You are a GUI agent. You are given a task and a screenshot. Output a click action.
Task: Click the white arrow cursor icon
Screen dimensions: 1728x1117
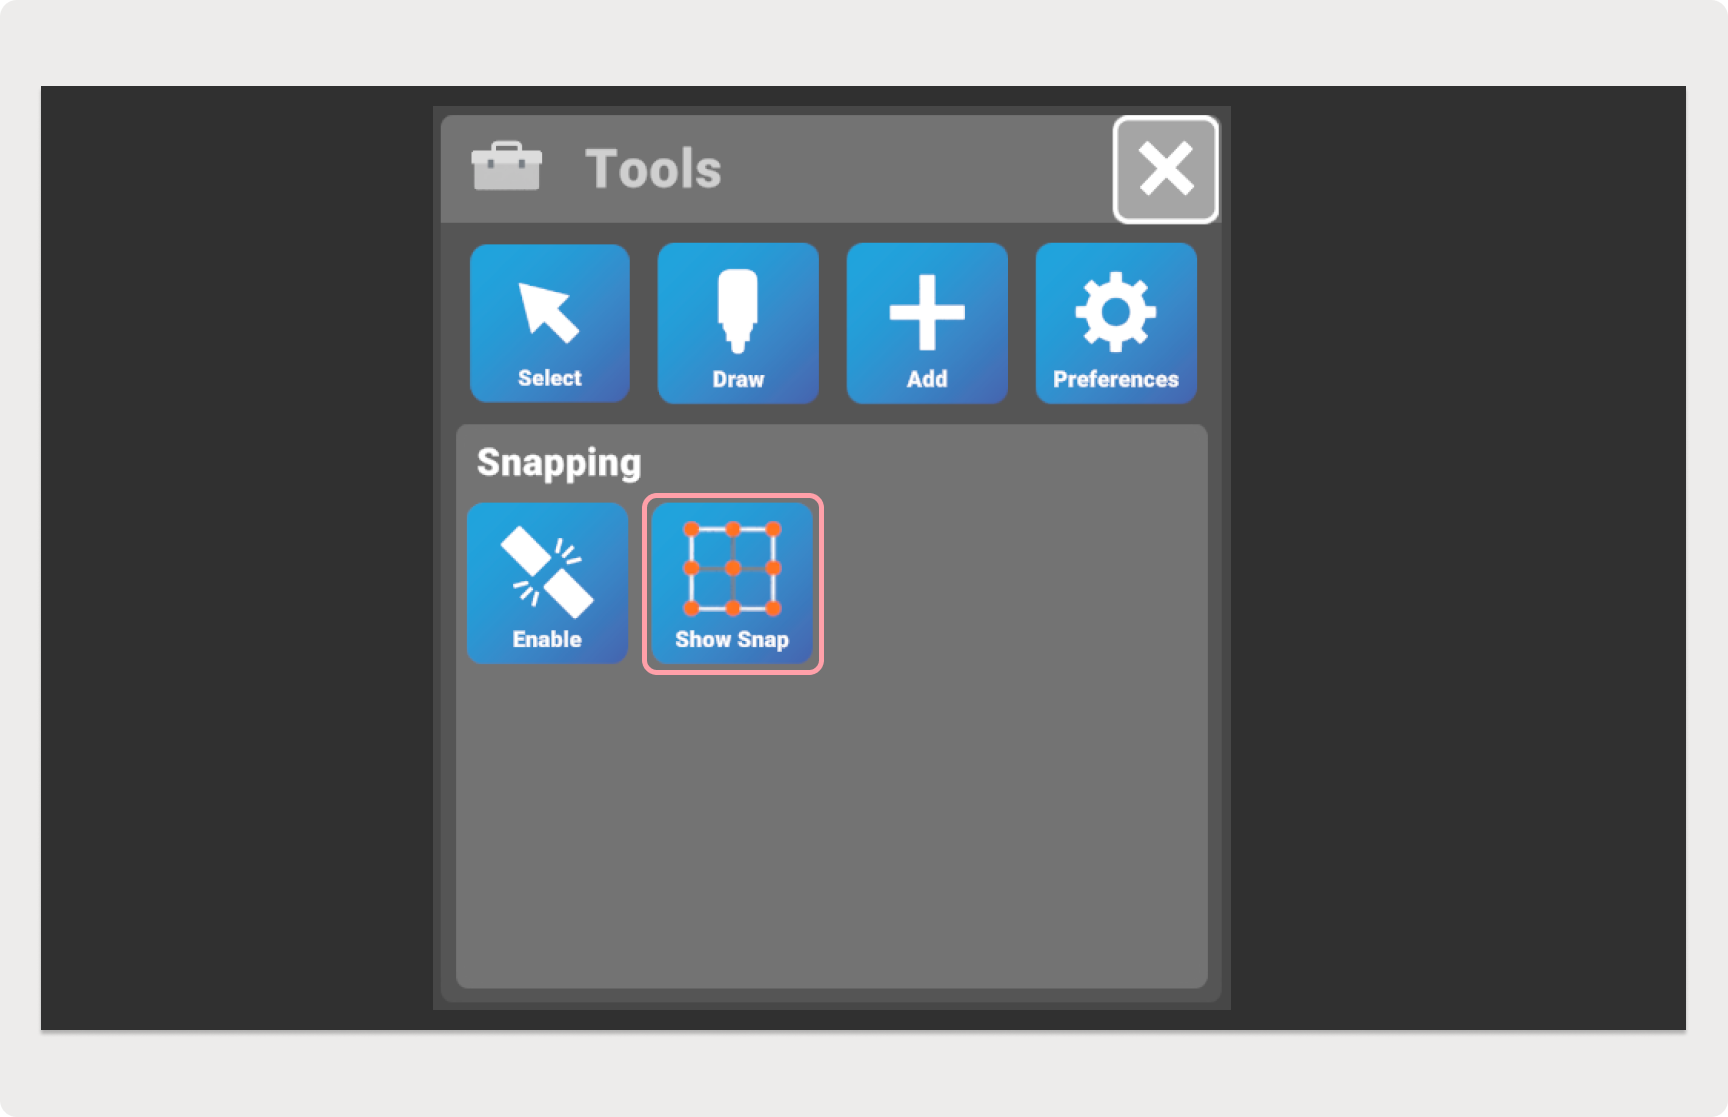click(x=548, y=312)
